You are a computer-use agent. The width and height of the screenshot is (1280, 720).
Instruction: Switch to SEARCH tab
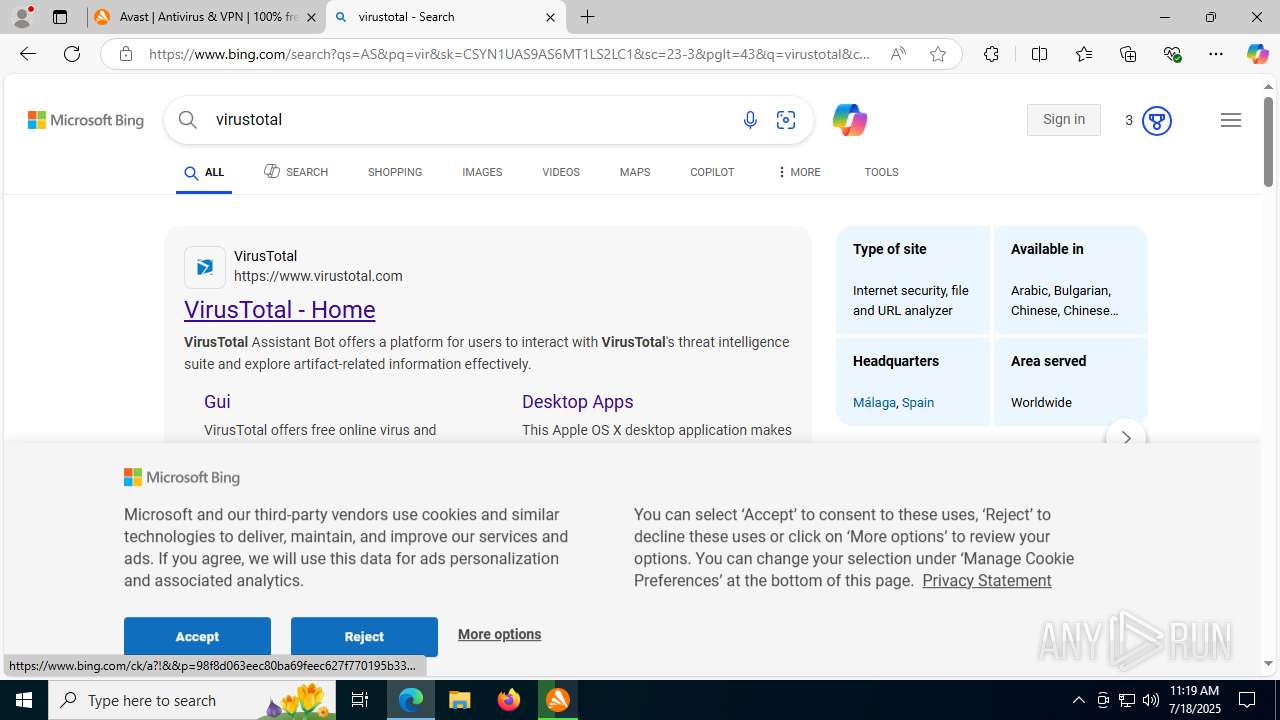point(296,172)
